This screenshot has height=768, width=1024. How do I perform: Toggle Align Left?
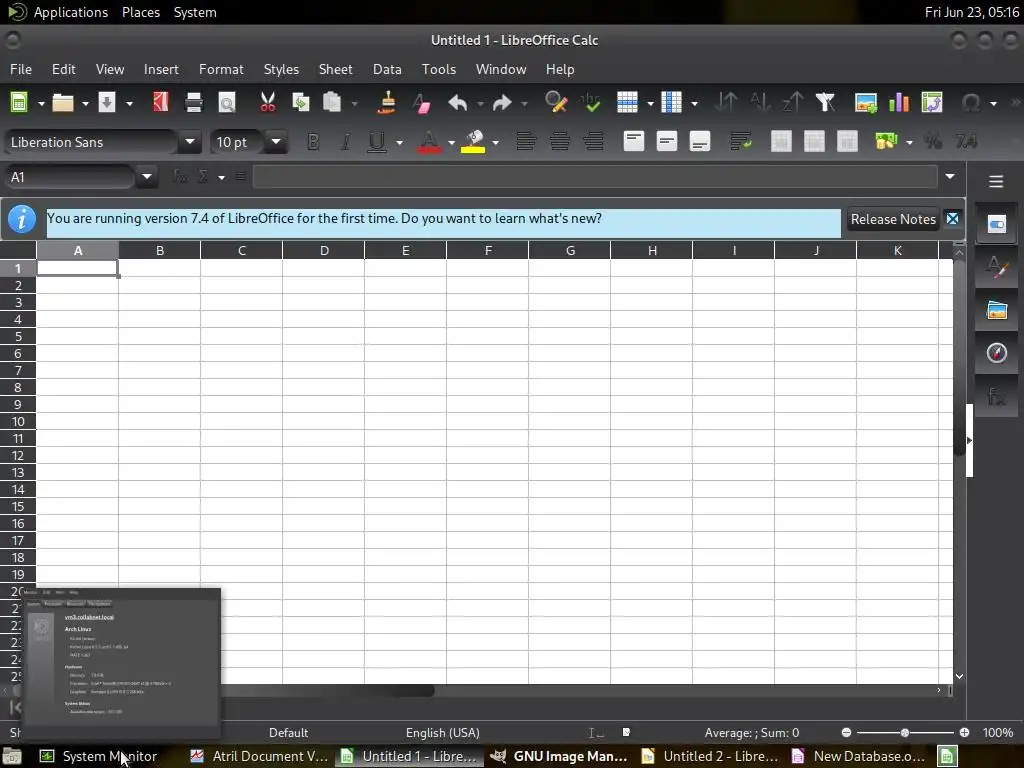click(526, 142)
